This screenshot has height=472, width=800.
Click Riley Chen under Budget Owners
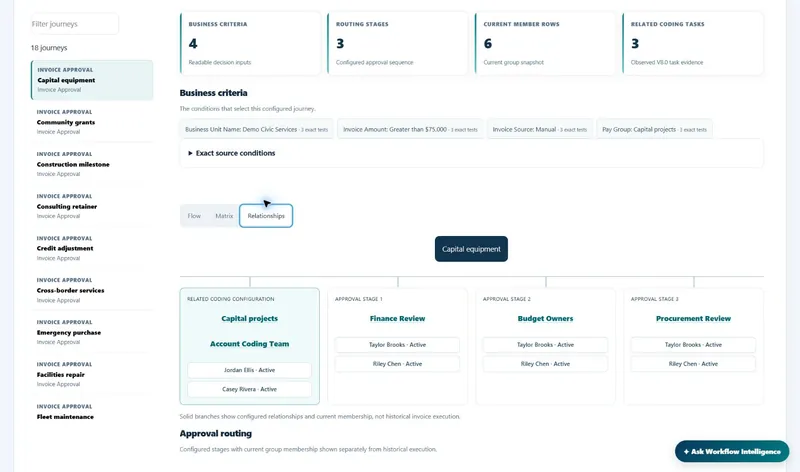(x=545, y=364)
